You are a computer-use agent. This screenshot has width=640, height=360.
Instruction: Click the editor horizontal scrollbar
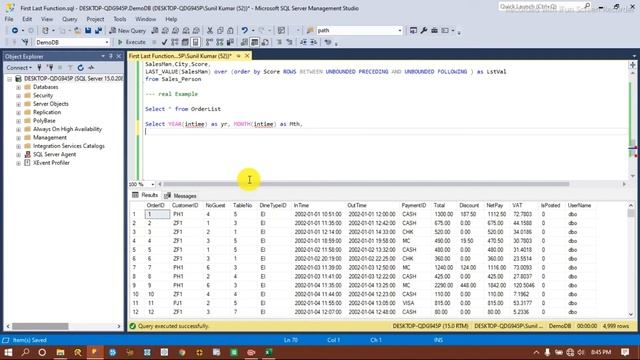click(366, 184)
